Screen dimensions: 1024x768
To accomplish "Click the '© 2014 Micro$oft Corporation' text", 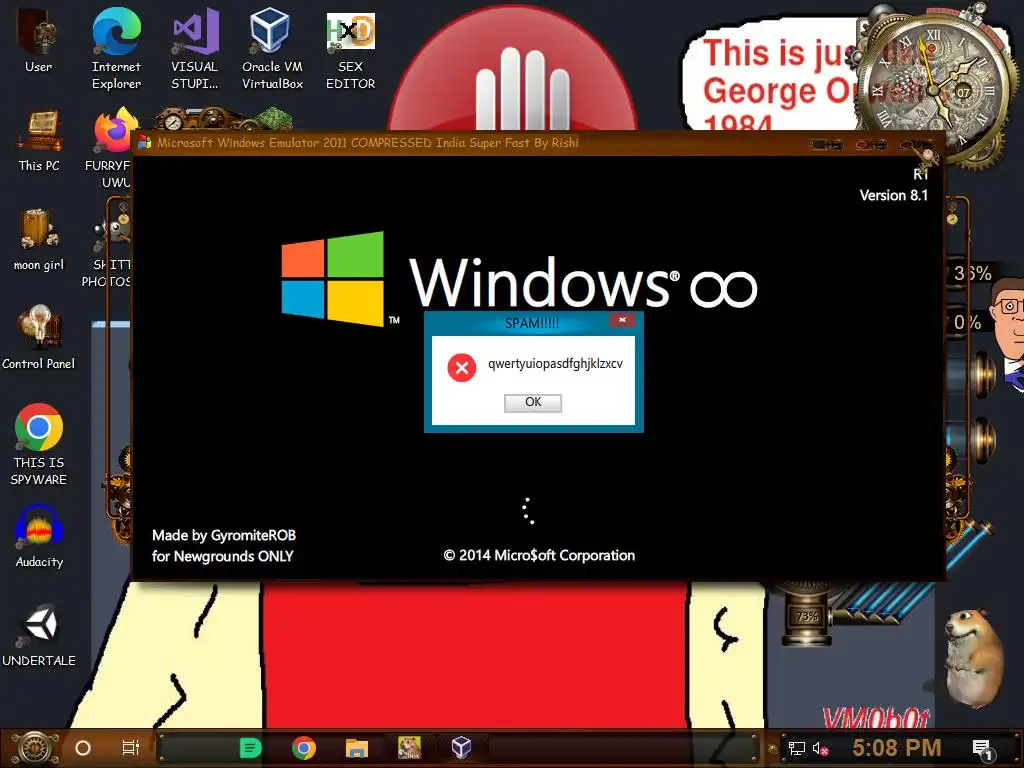I will pyautogui.click(x=539, y=555).
